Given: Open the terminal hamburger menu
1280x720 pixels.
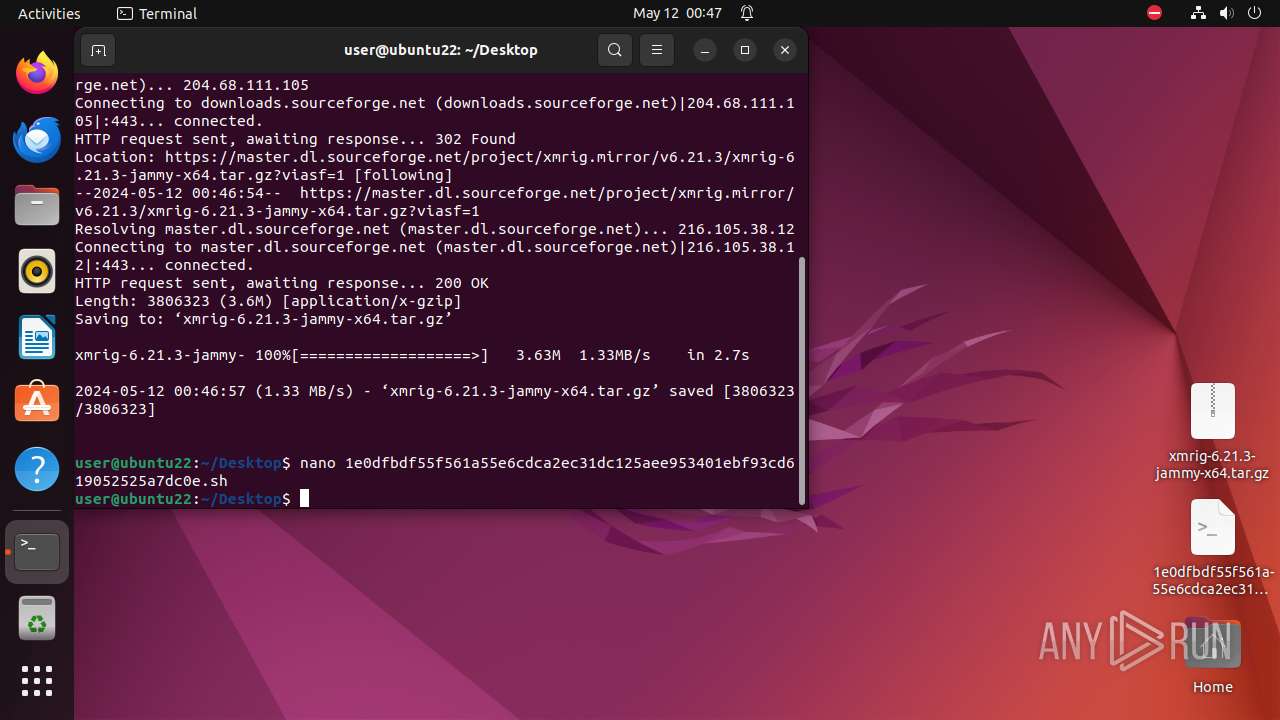Looking at the screenshot, I should tap(657, 50).
